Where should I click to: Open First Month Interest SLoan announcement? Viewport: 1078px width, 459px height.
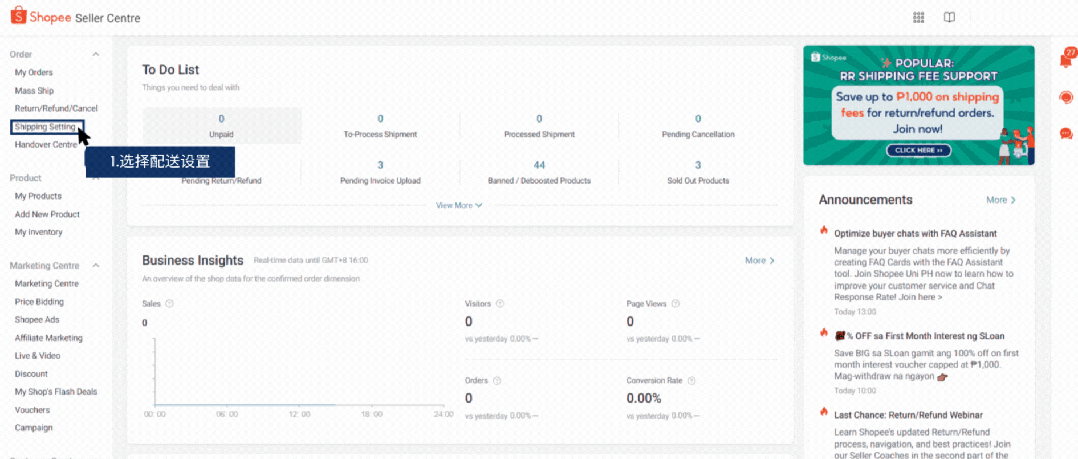tap(920, 336)
